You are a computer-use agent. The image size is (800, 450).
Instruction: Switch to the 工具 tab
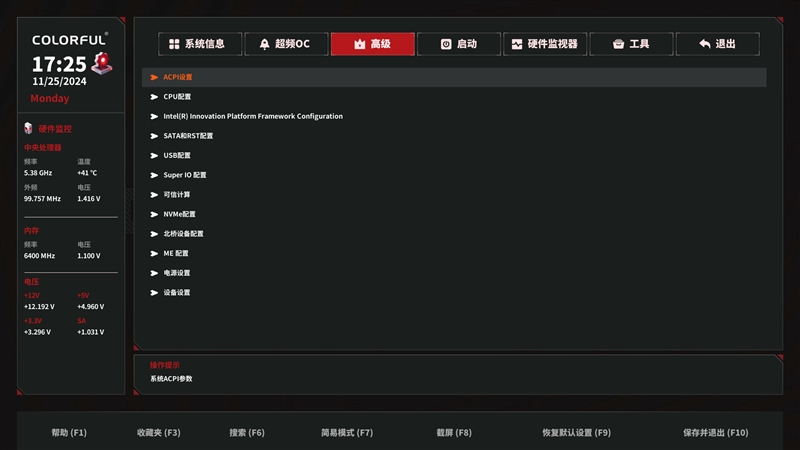pos(631,44)
